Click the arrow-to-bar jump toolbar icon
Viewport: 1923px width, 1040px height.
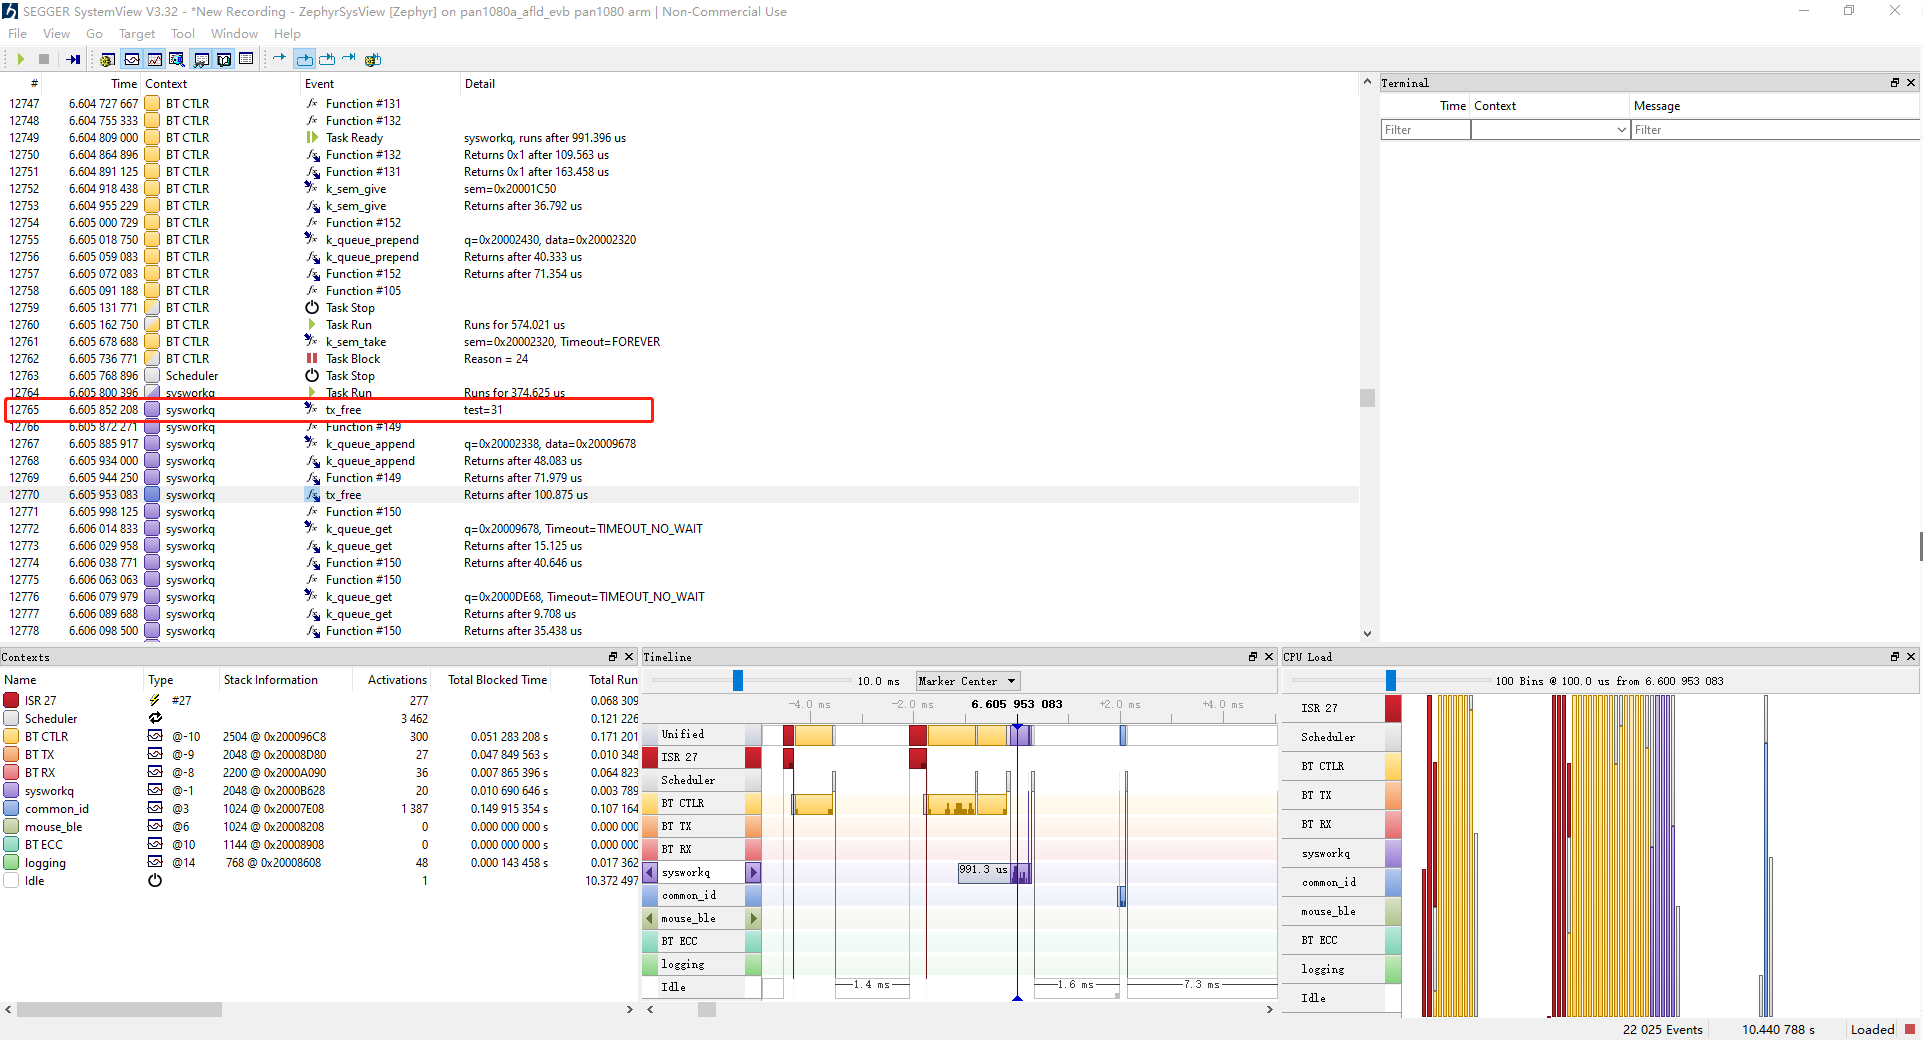pos(349,59)
